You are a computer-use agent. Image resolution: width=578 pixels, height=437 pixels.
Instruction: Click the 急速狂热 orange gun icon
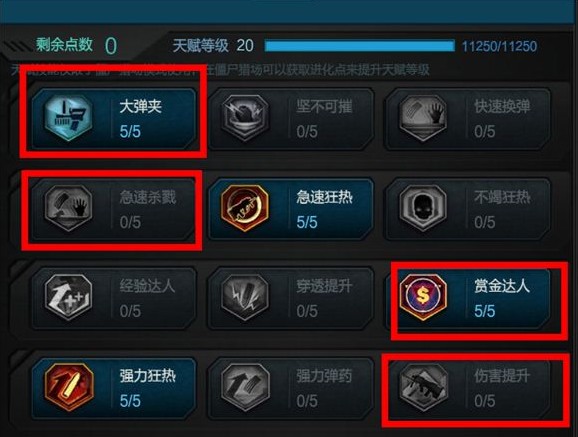tap(246, 208)
